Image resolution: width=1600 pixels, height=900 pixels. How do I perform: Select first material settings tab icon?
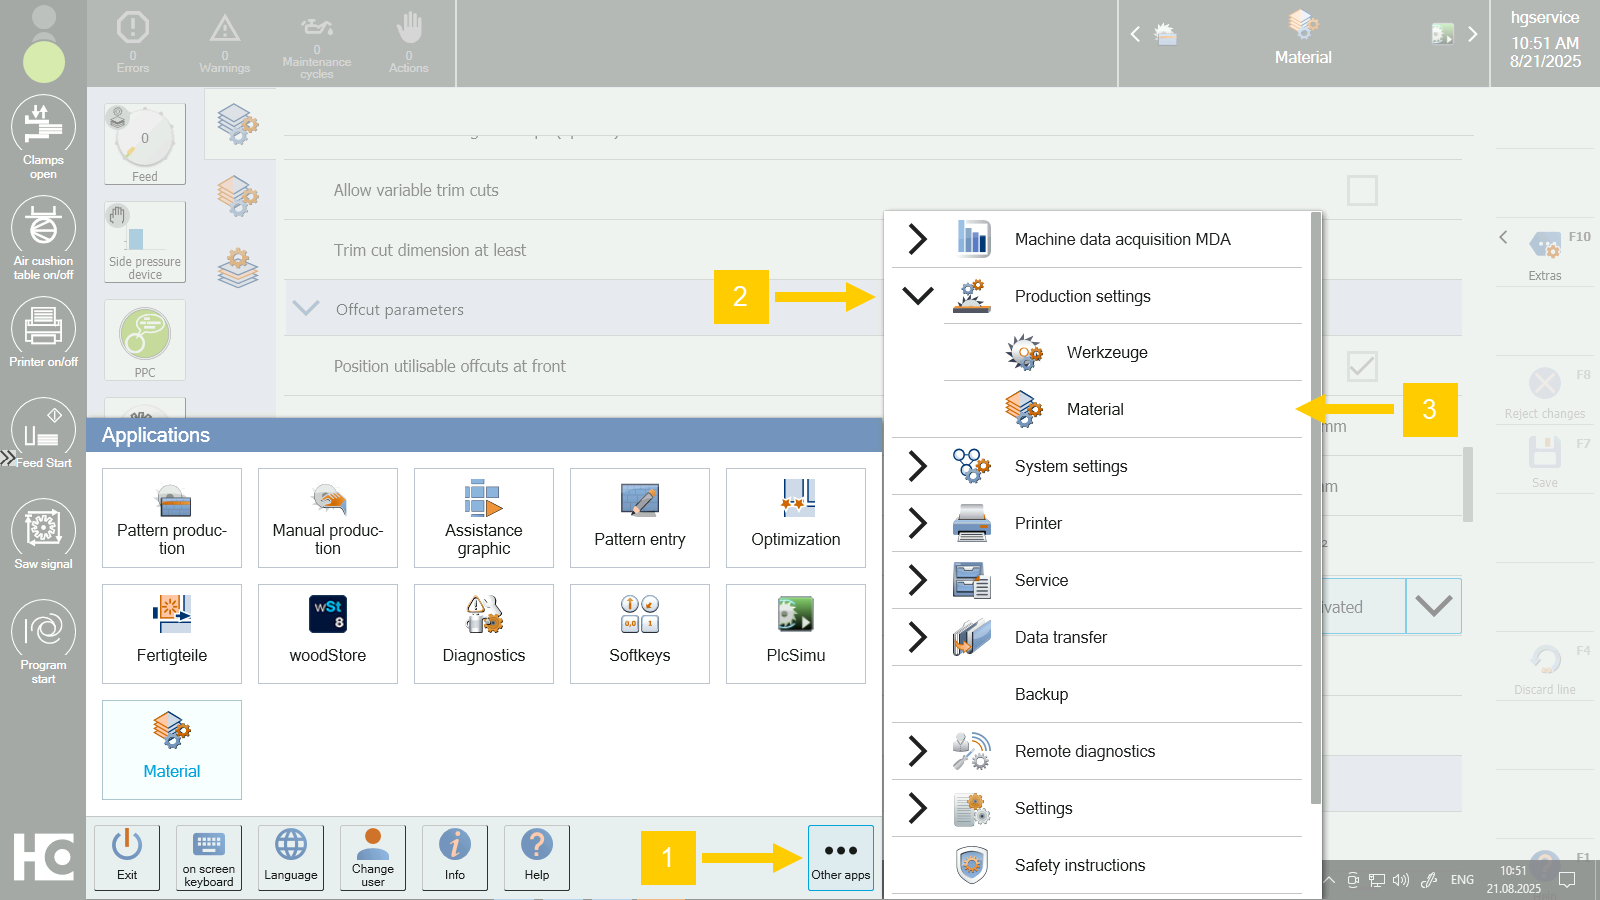click(x=238, y=124)
